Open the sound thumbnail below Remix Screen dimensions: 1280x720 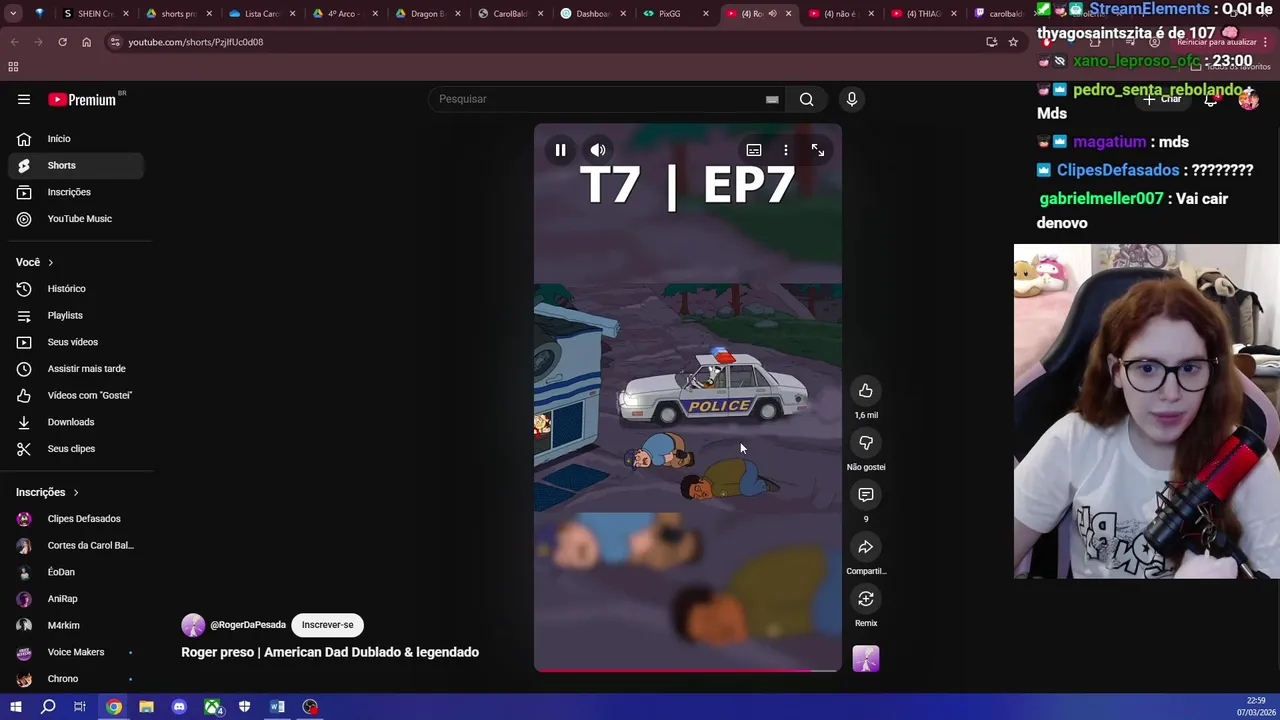point(866,659)
